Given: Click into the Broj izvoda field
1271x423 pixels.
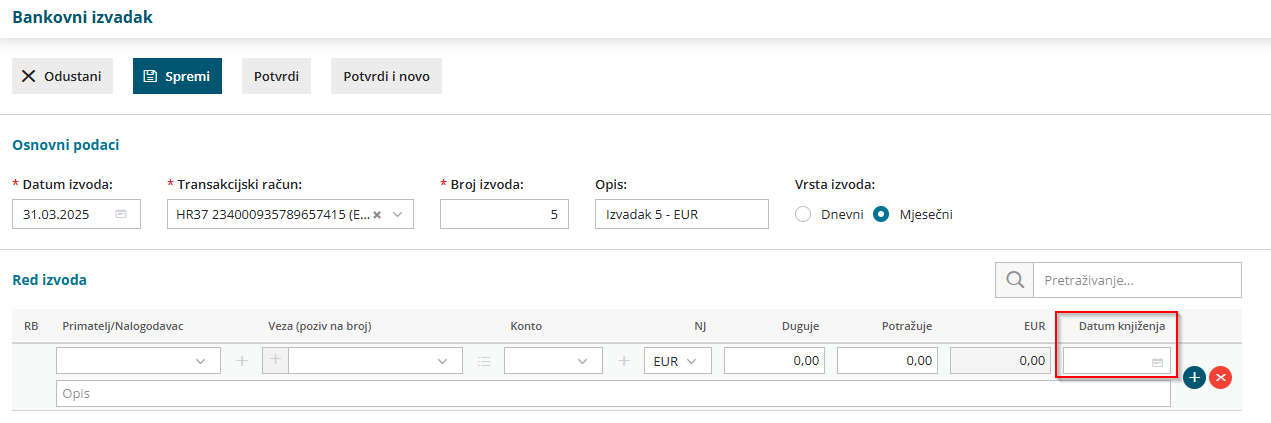Looking at the screenshot, I should (504, 214).
